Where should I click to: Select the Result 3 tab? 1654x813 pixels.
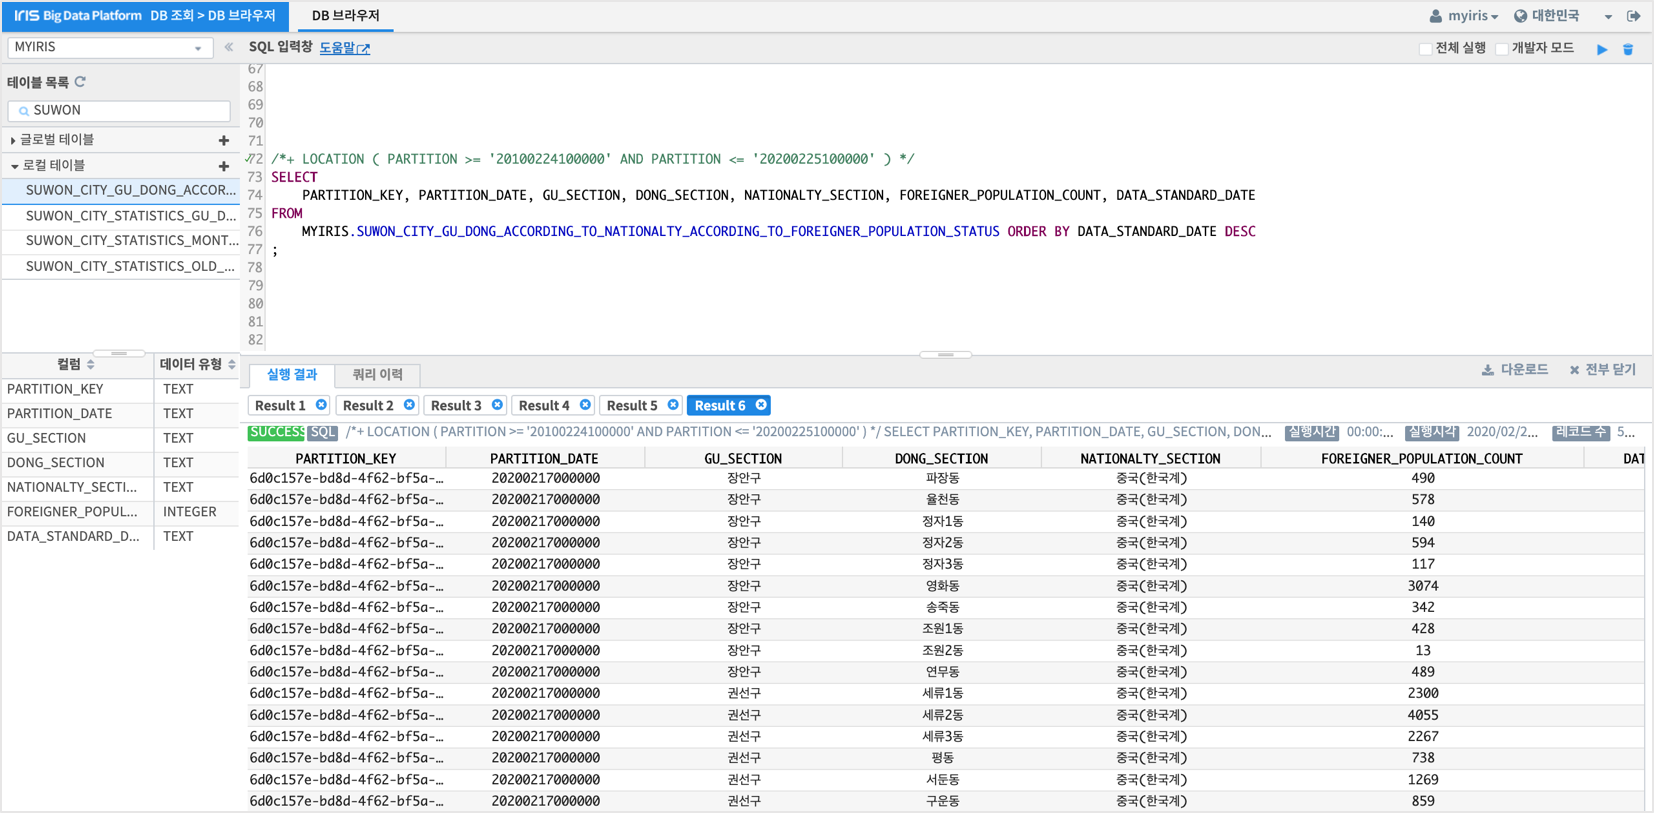(457, 405)
